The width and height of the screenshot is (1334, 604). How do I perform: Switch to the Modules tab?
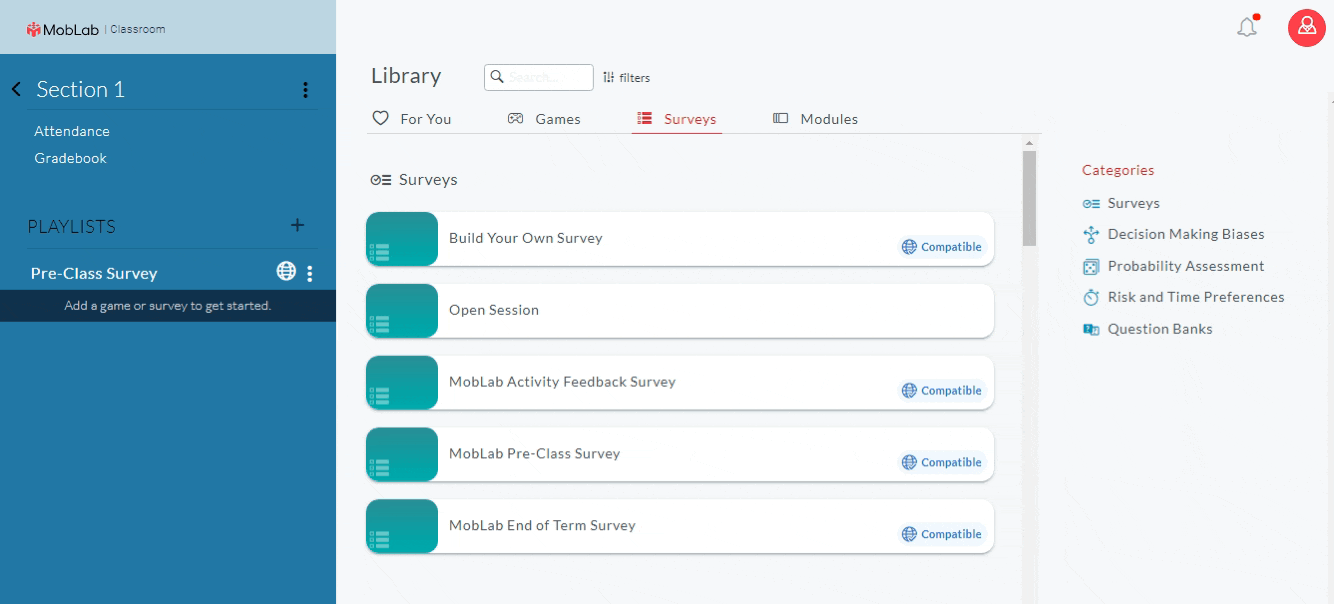point(815,119)
